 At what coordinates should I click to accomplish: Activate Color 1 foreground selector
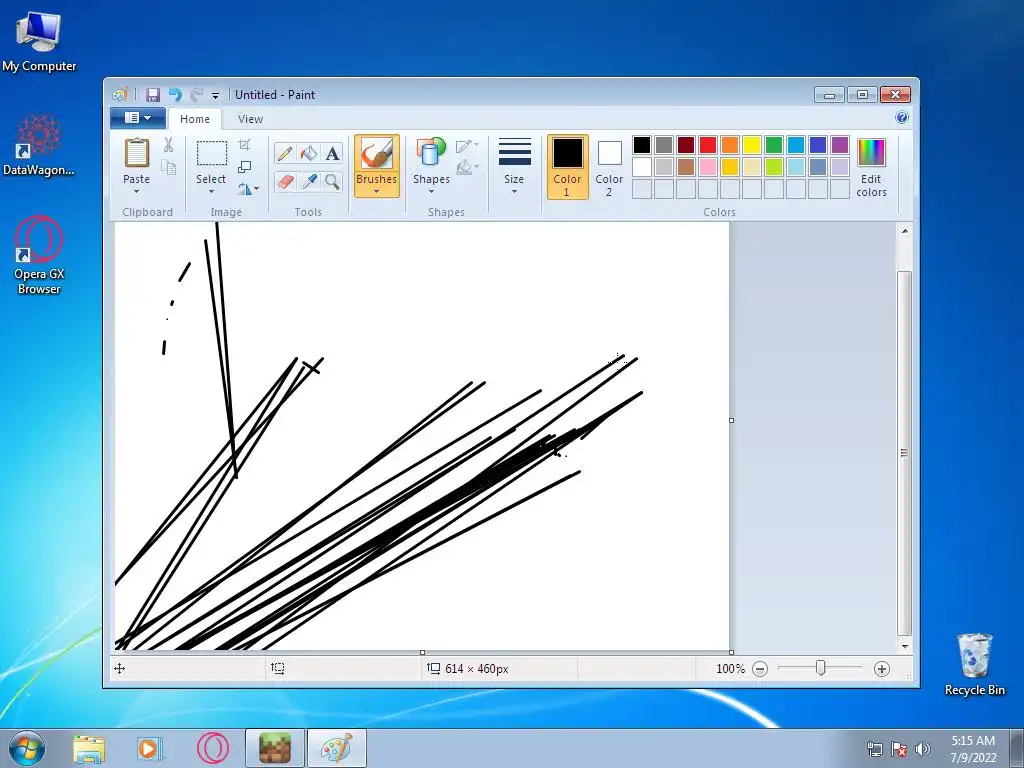pyautogui.click(x=568, y=167)
